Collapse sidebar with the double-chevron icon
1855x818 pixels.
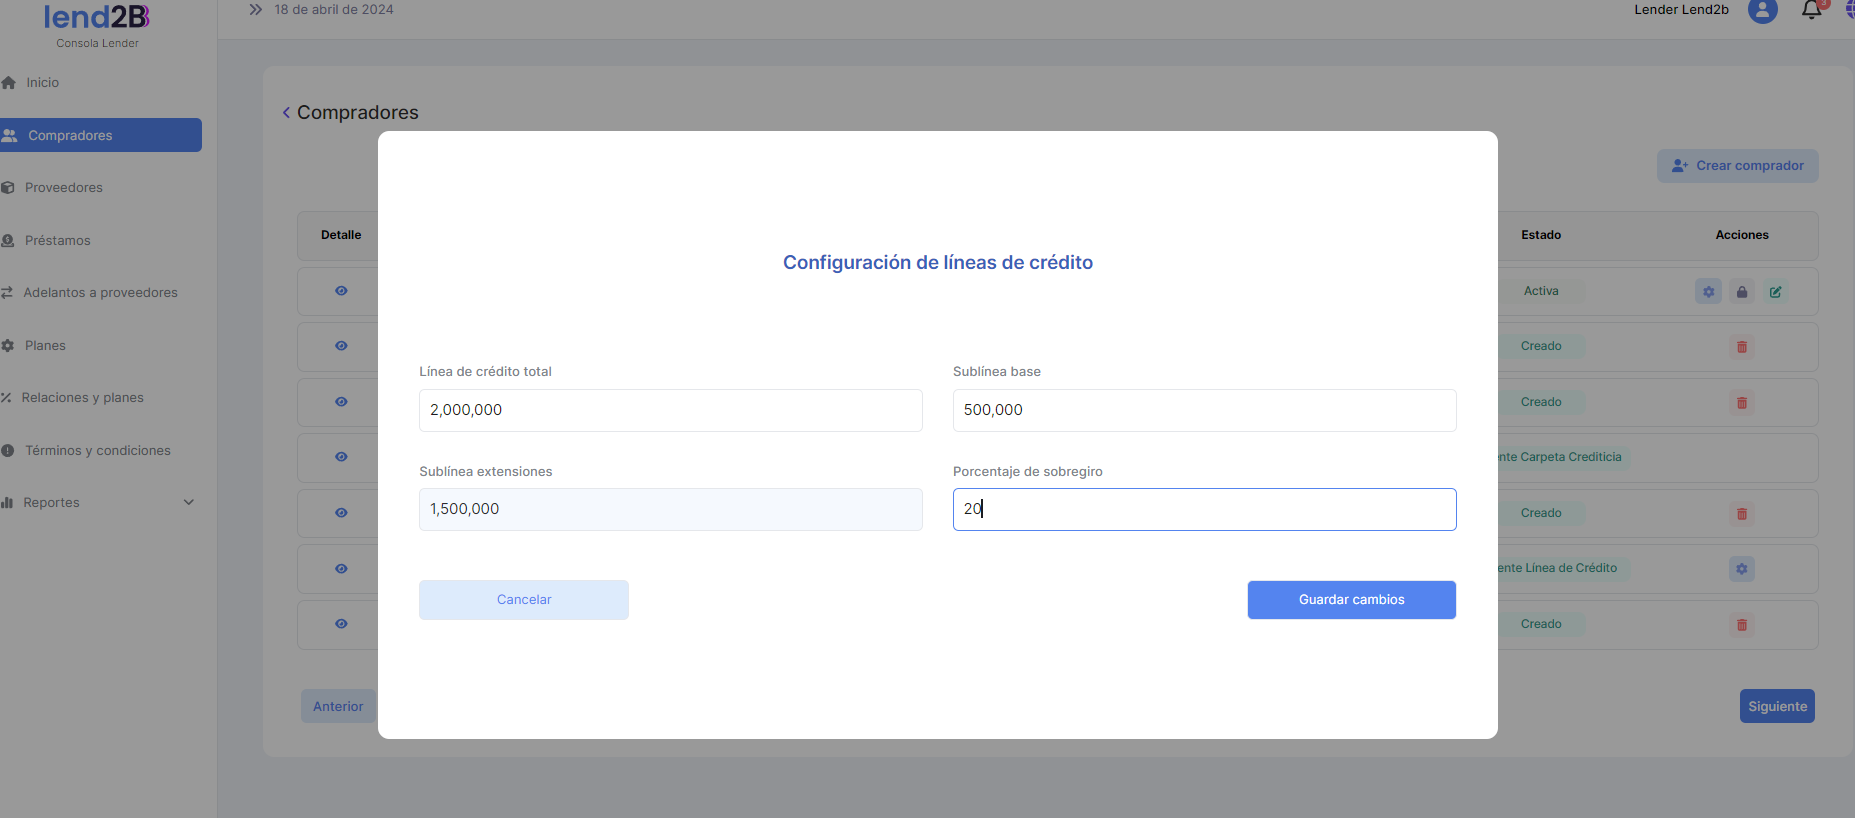click(x=255, y=10)
